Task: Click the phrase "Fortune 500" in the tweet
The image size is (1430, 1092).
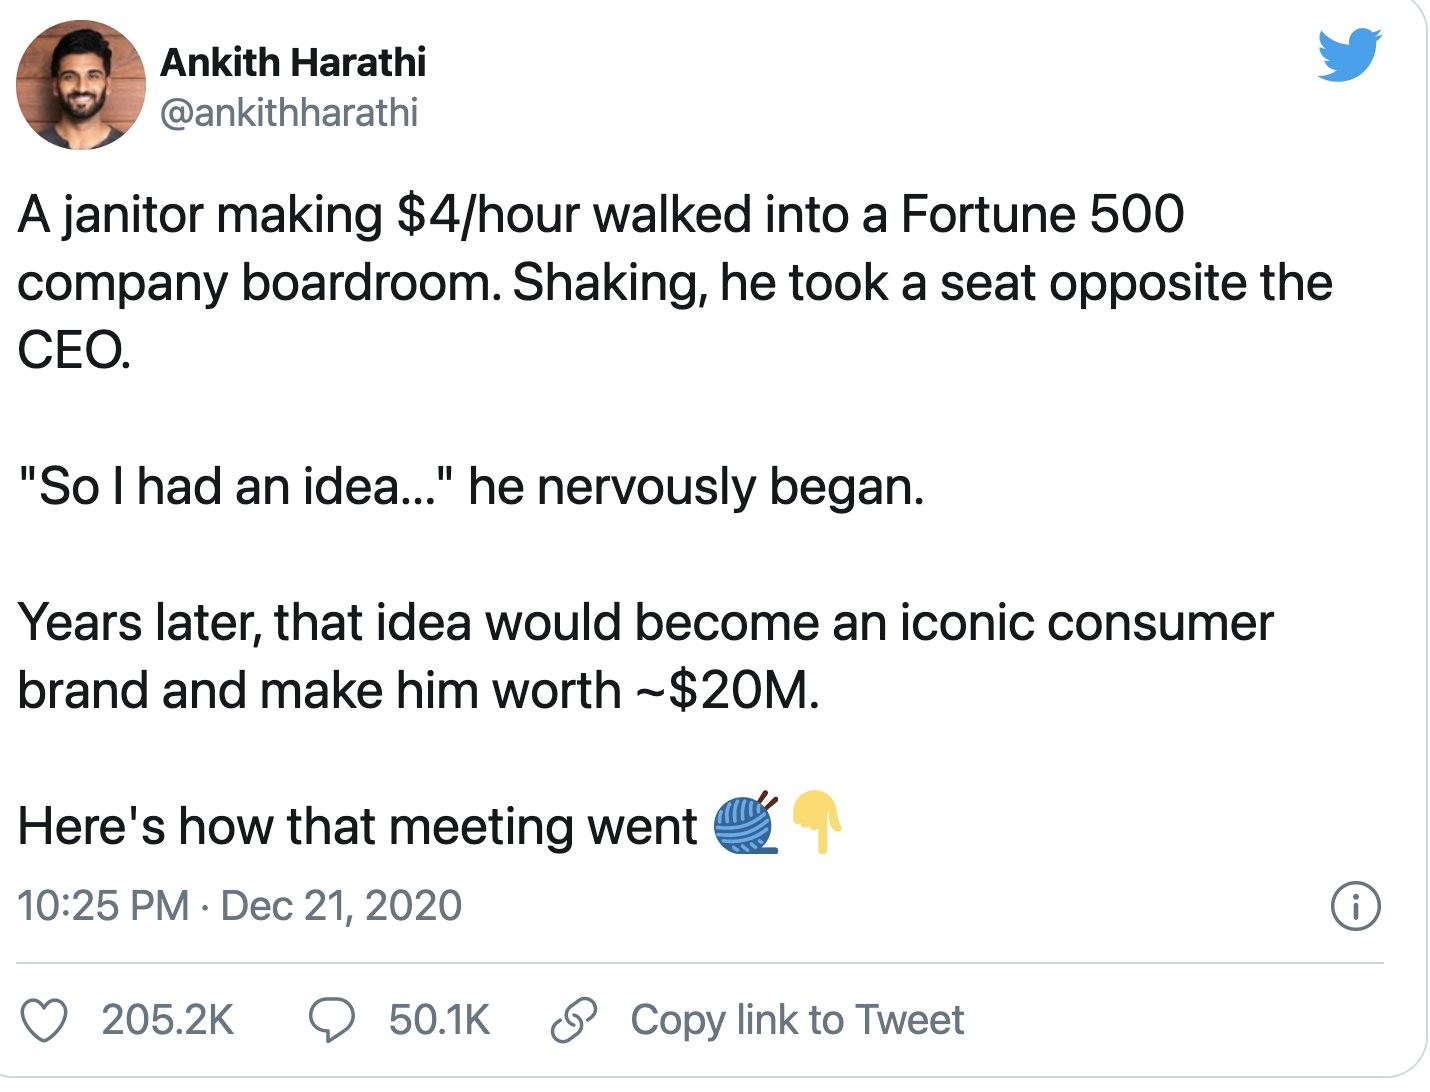Action: (1042, 215)
